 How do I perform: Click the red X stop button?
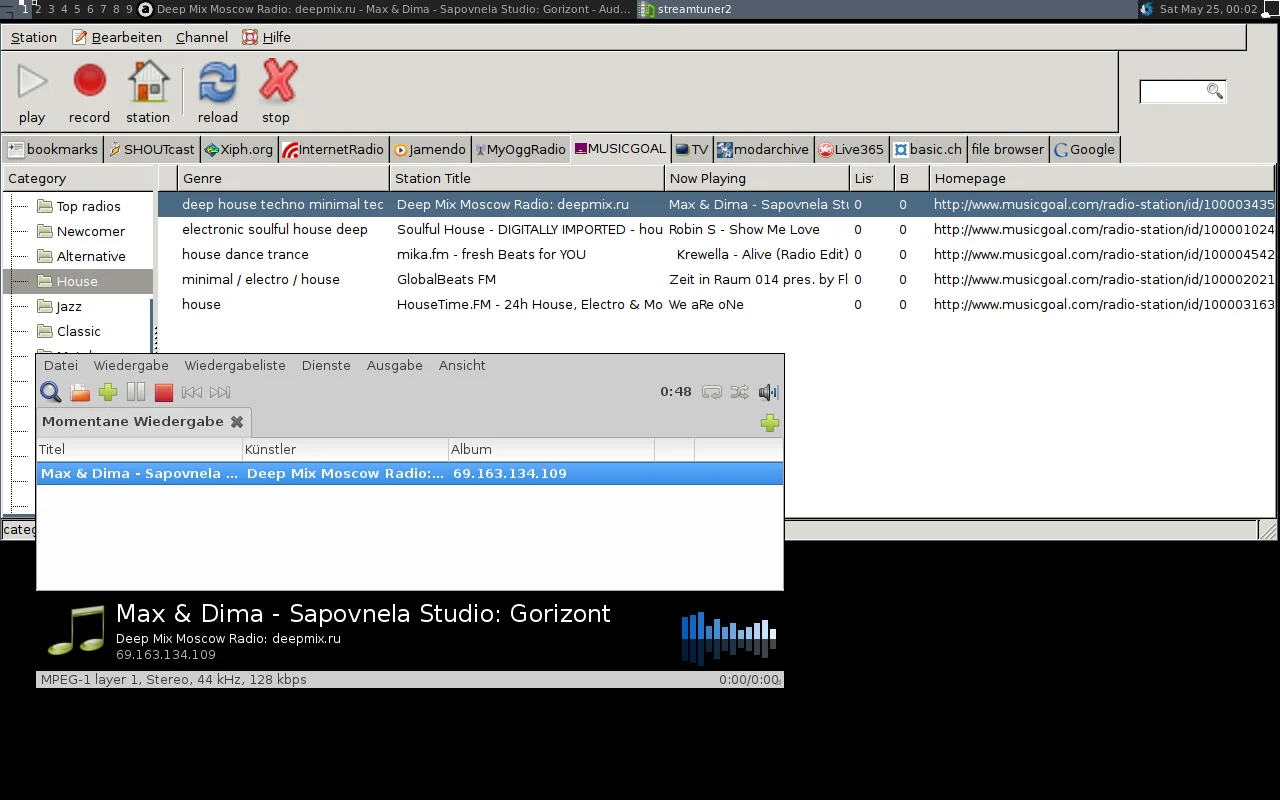(x=277, y=91)
